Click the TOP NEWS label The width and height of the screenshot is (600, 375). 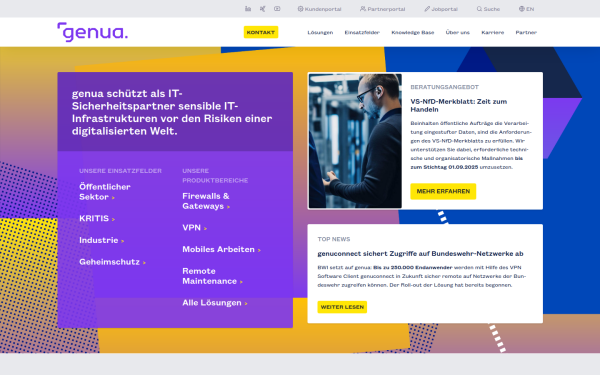coord(334,239)
